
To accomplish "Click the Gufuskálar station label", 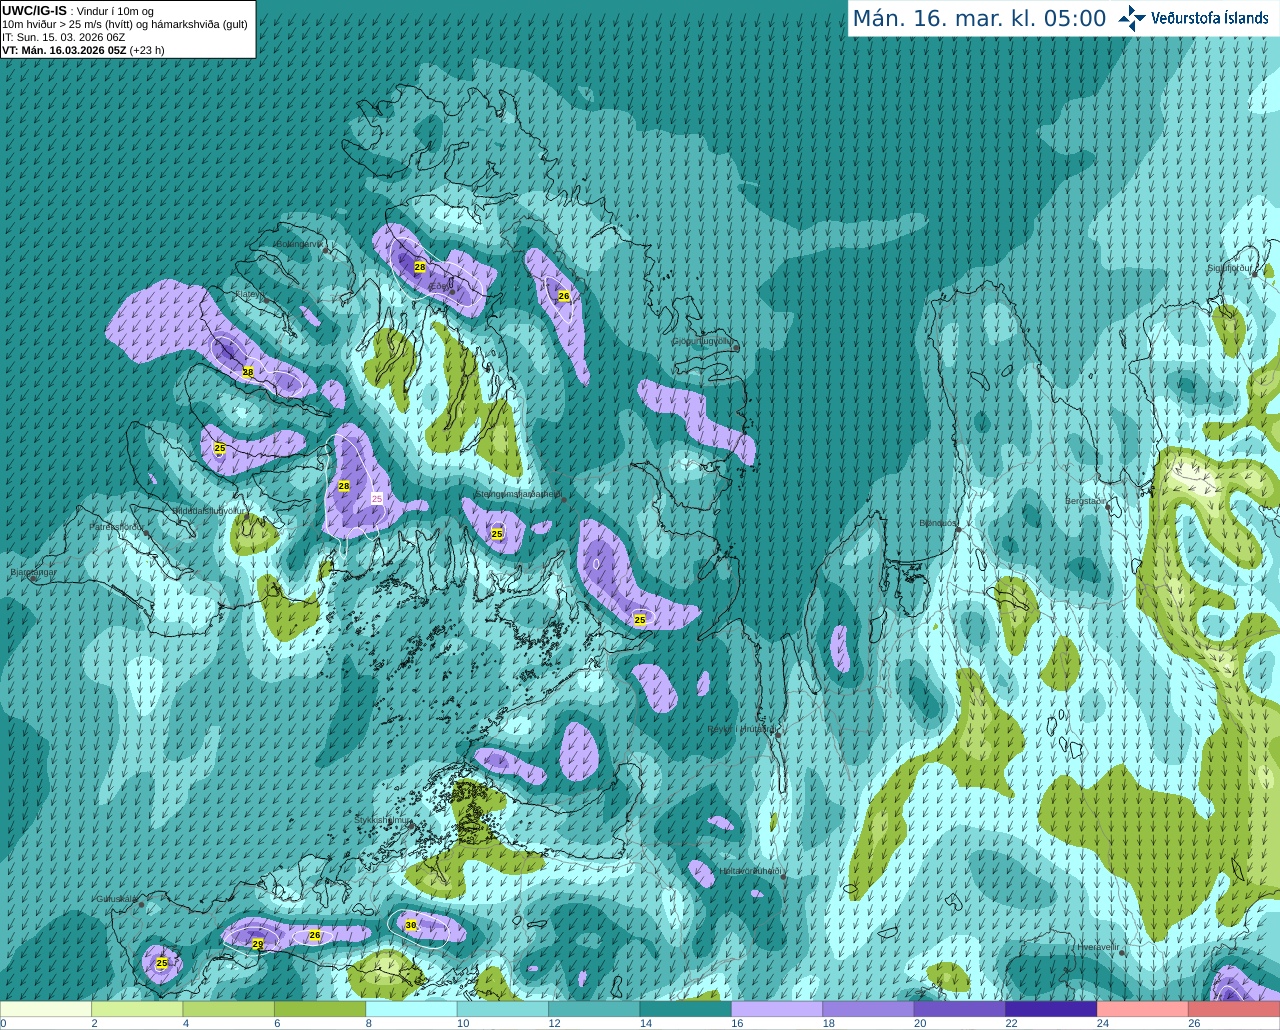I will (x=116, y=898).
